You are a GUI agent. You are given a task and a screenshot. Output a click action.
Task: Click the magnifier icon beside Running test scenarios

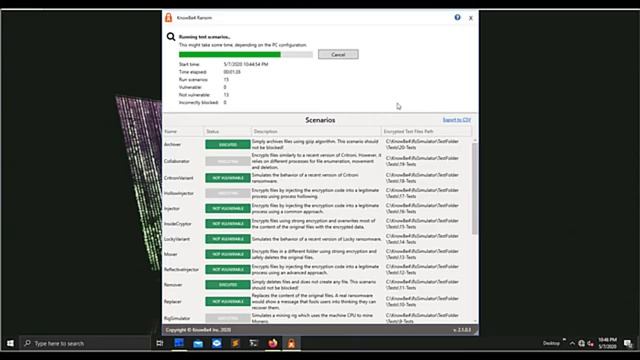171,37
